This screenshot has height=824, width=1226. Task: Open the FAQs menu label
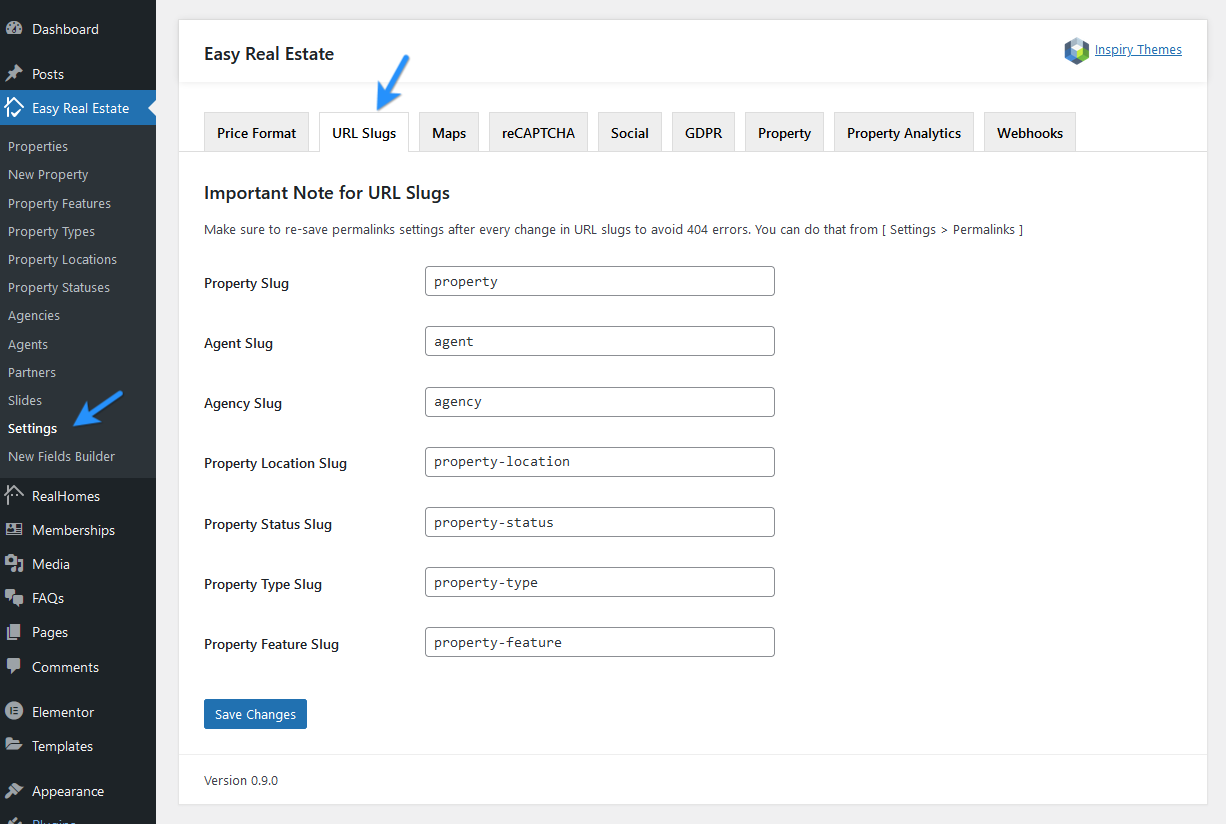(48, 598)
